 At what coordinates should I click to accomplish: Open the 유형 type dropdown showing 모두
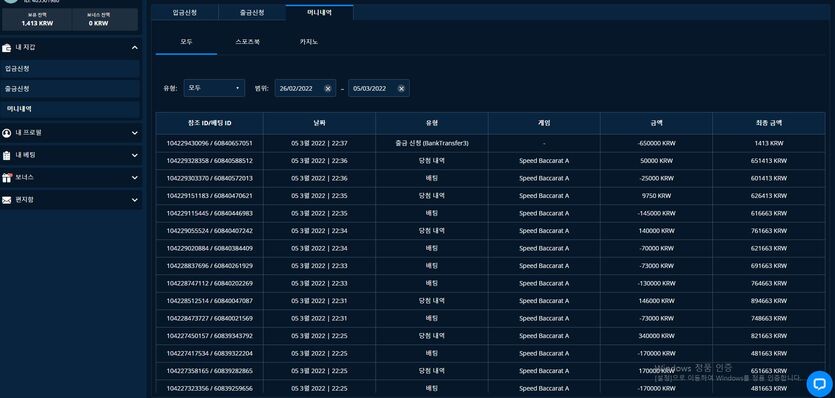point(214,88)
